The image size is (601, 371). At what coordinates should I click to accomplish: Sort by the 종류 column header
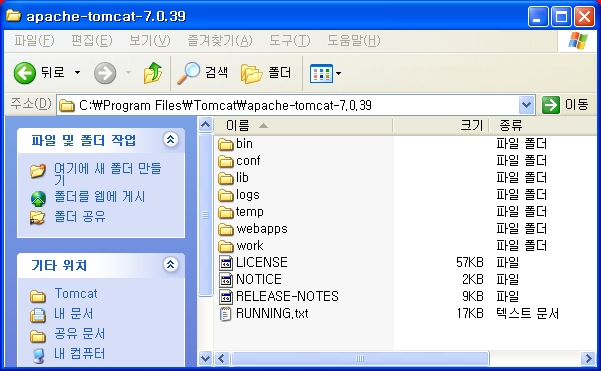click(544, 126)
